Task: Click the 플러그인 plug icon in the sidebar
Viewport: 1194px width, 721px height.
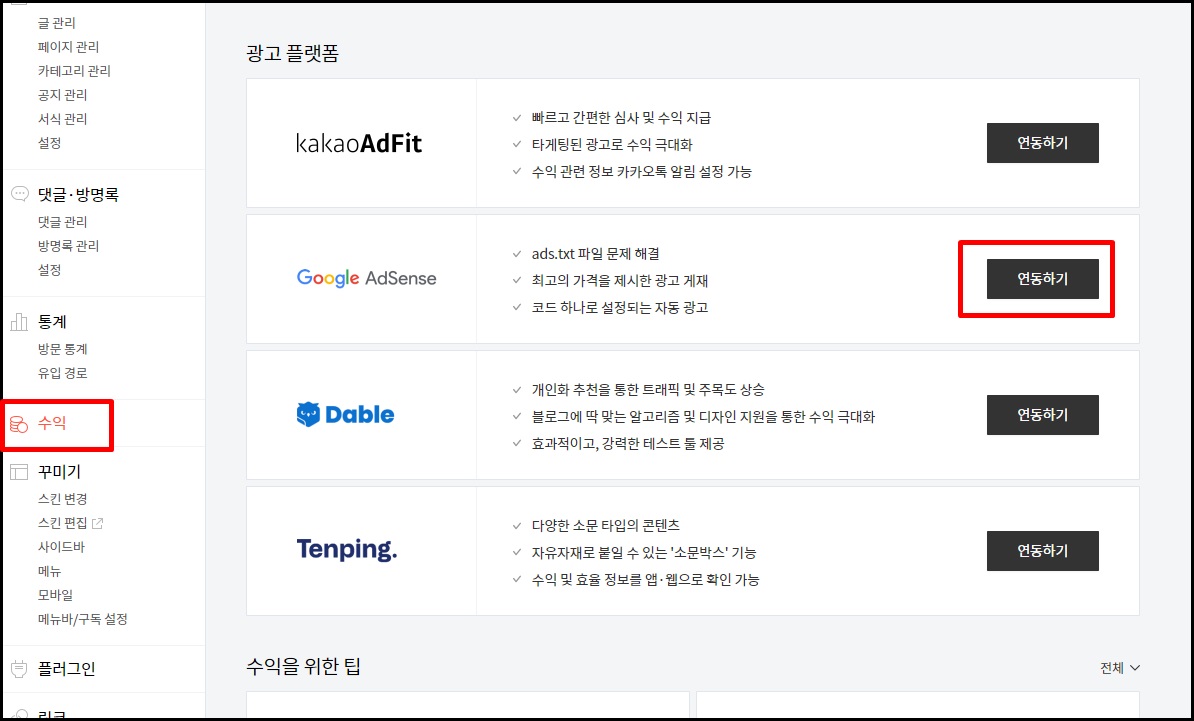Action: click(x=17, y=668)
